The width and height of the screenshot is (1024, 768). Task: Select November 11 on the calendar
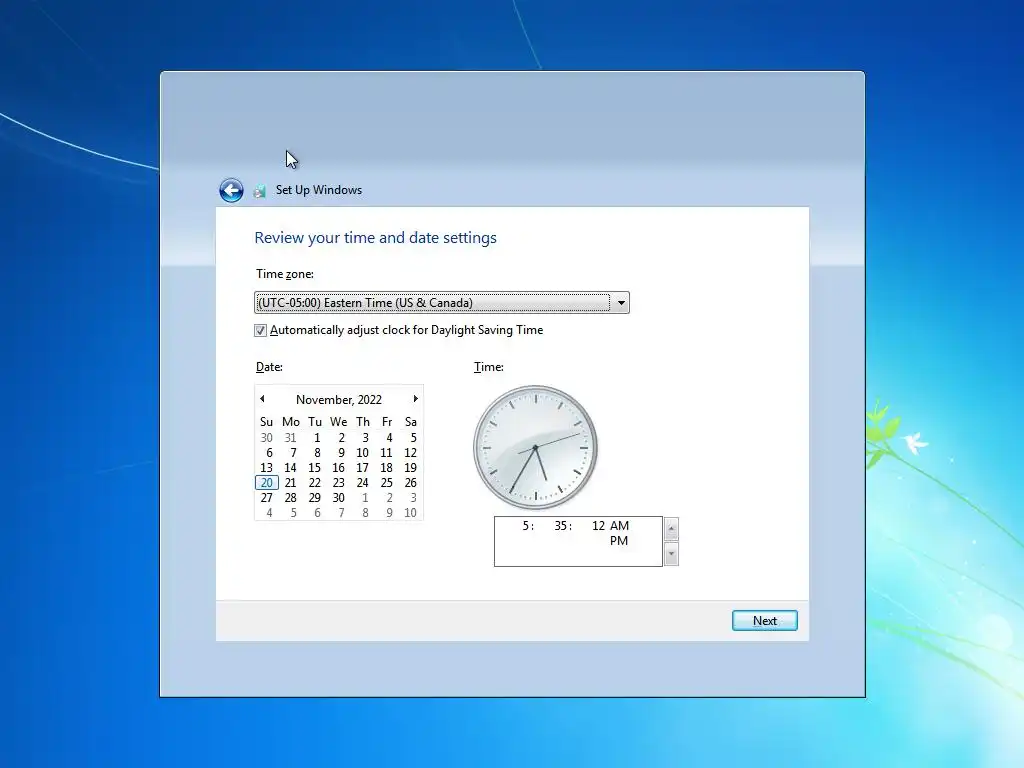point(387,453)
